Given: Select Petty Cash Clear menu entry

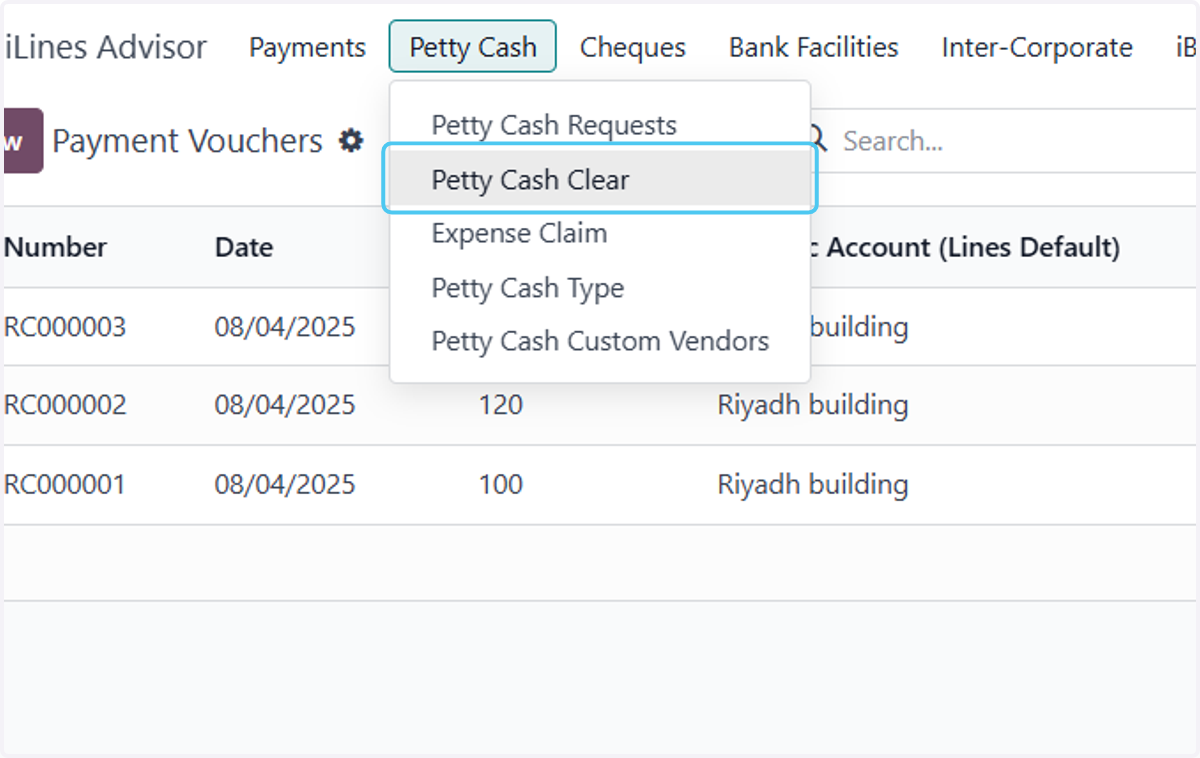Looking at the screenshot, I should 600,180.
